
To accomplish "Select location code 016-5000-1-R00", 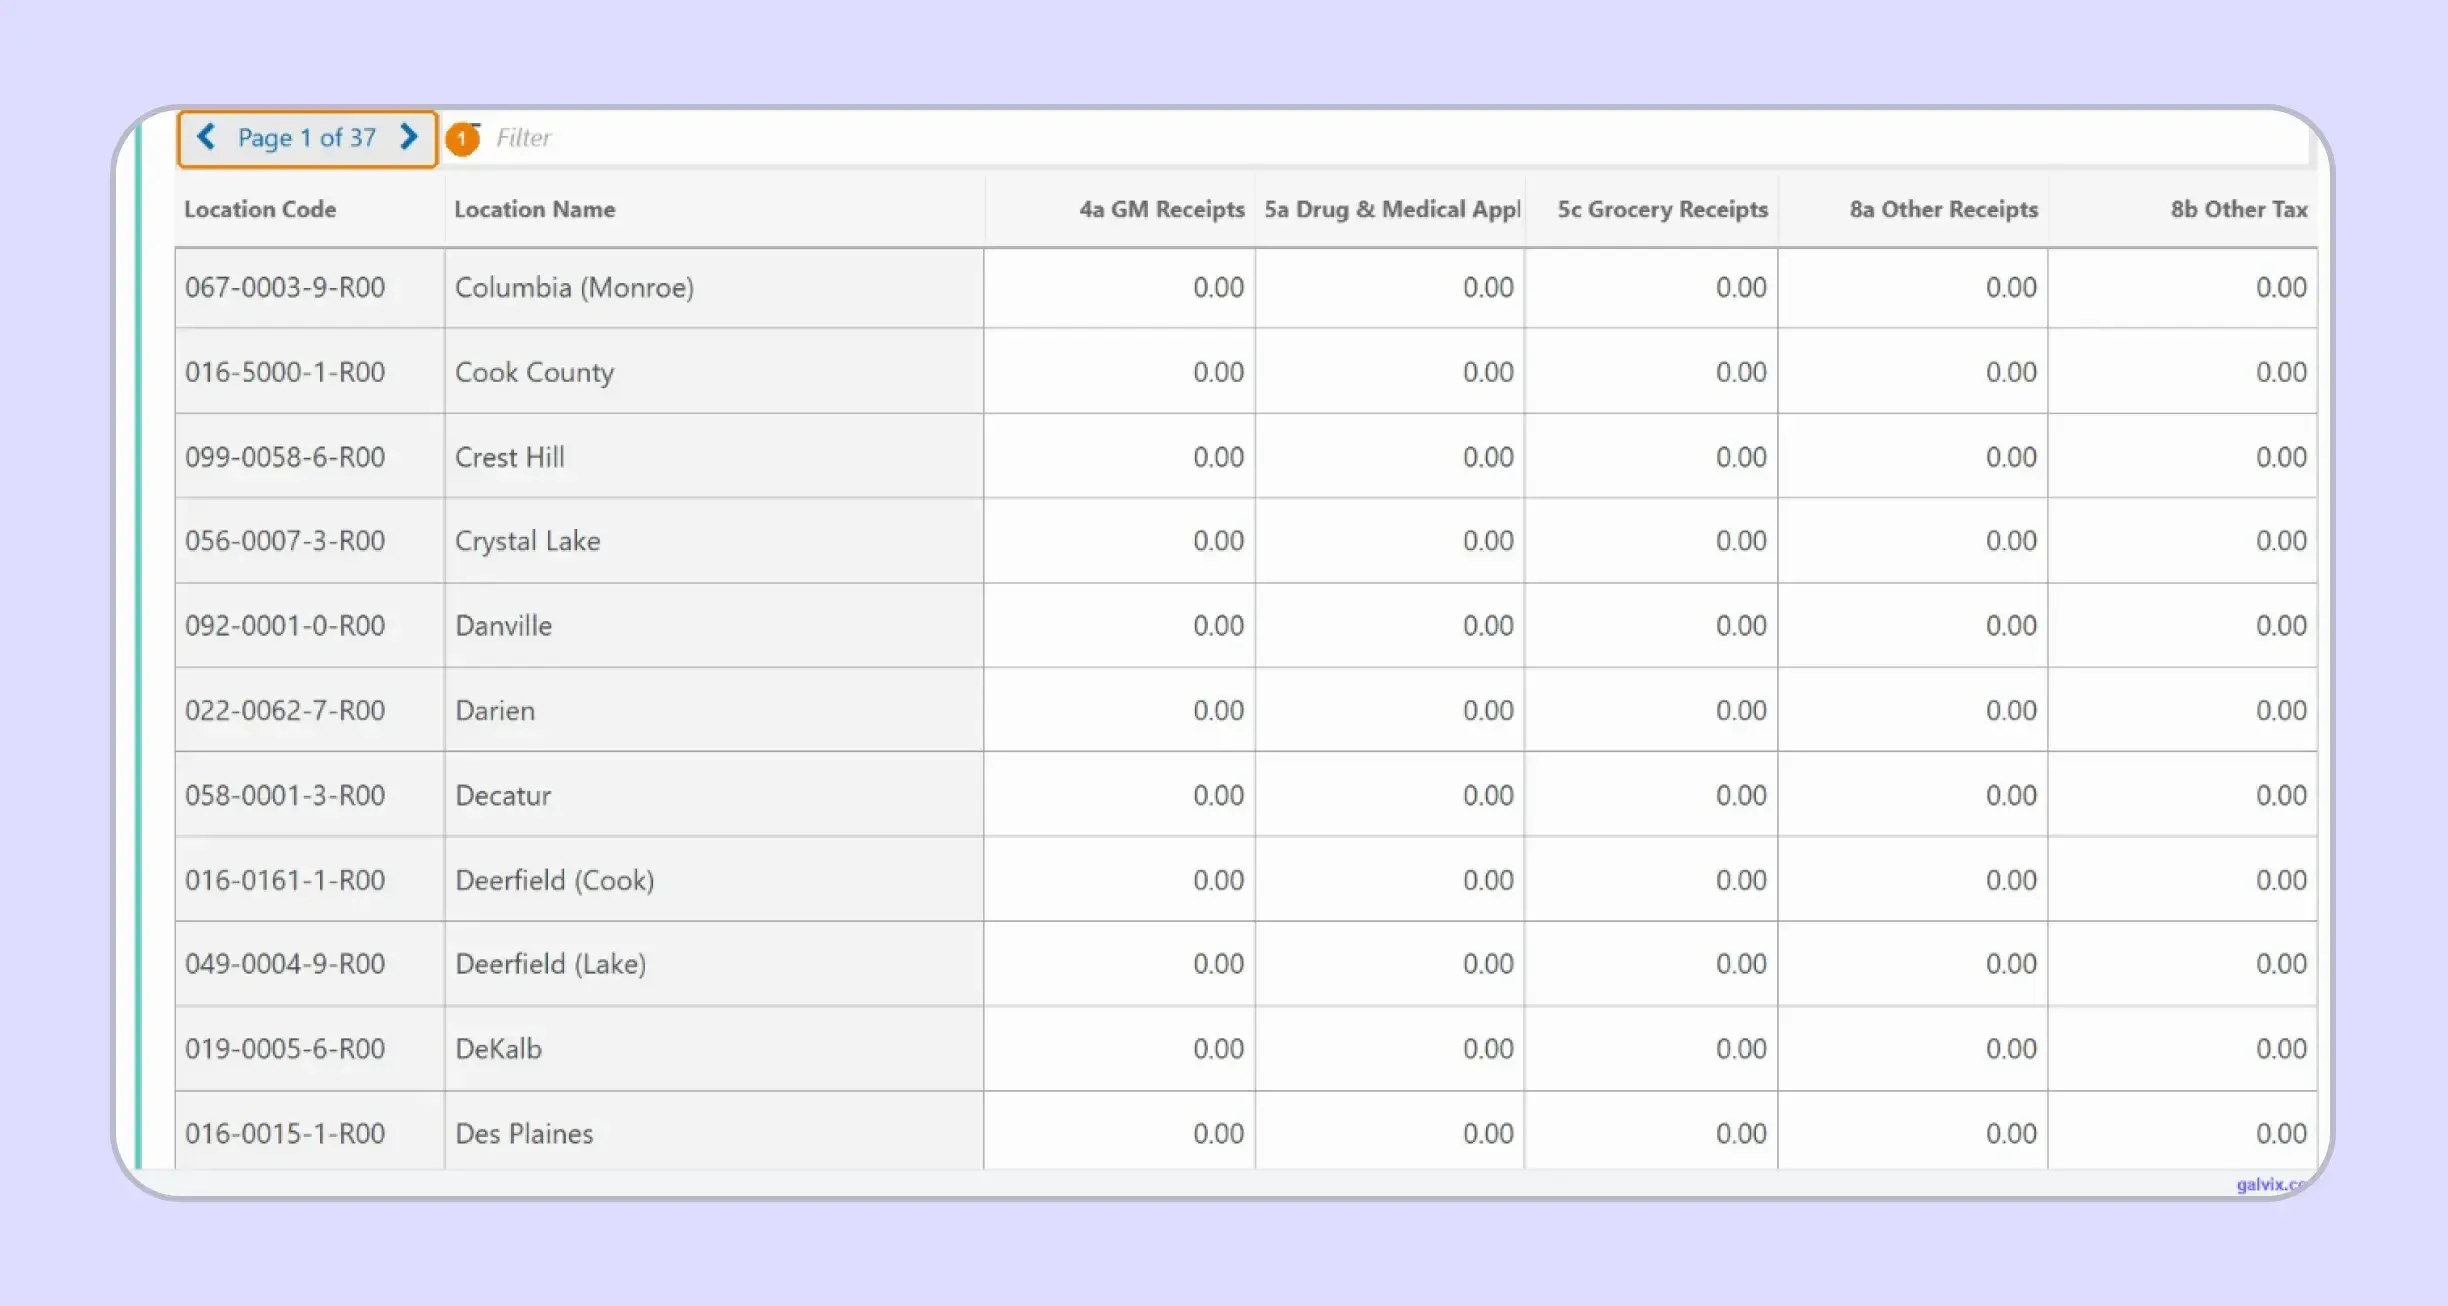I will (x=285, y=372).
